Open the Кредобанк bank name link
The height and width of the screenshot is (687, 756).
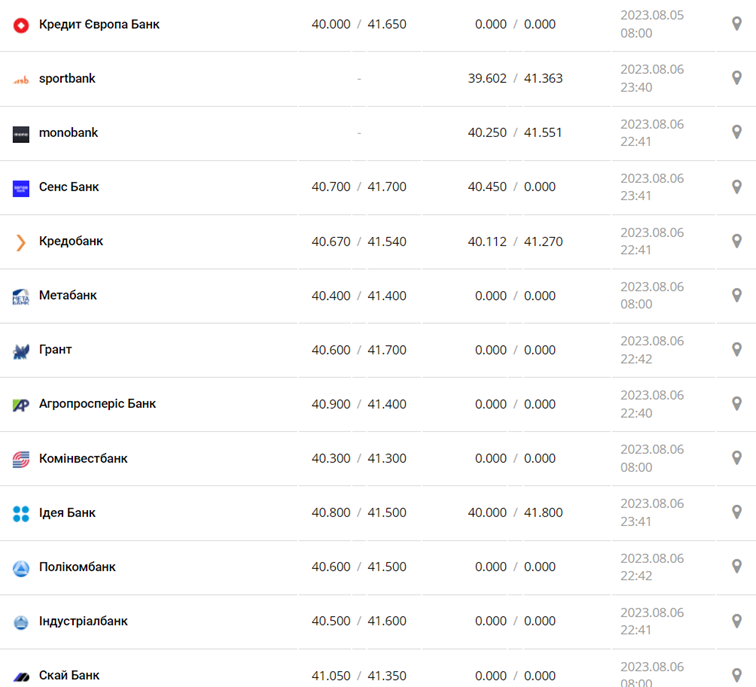click(71, 241)
